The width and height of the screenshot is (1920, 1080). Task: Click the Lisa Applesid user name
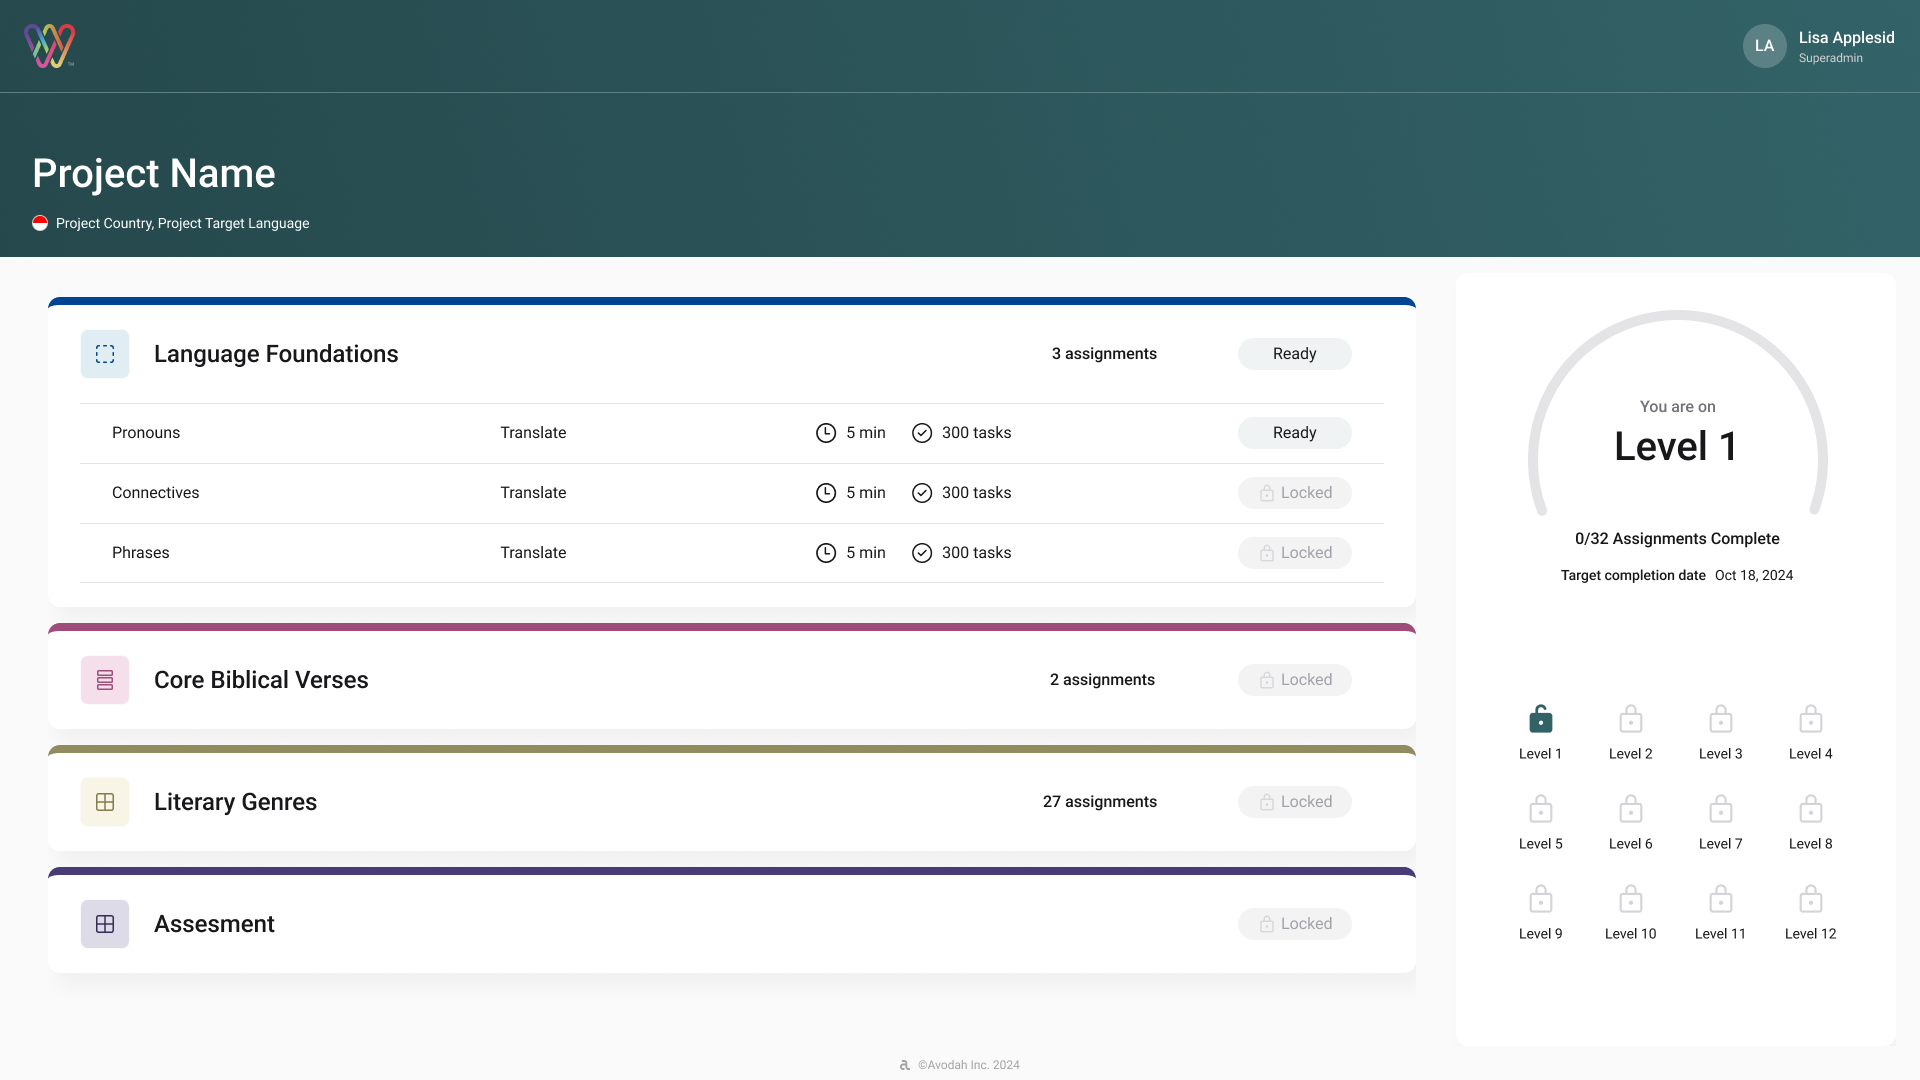(1846, 38)
